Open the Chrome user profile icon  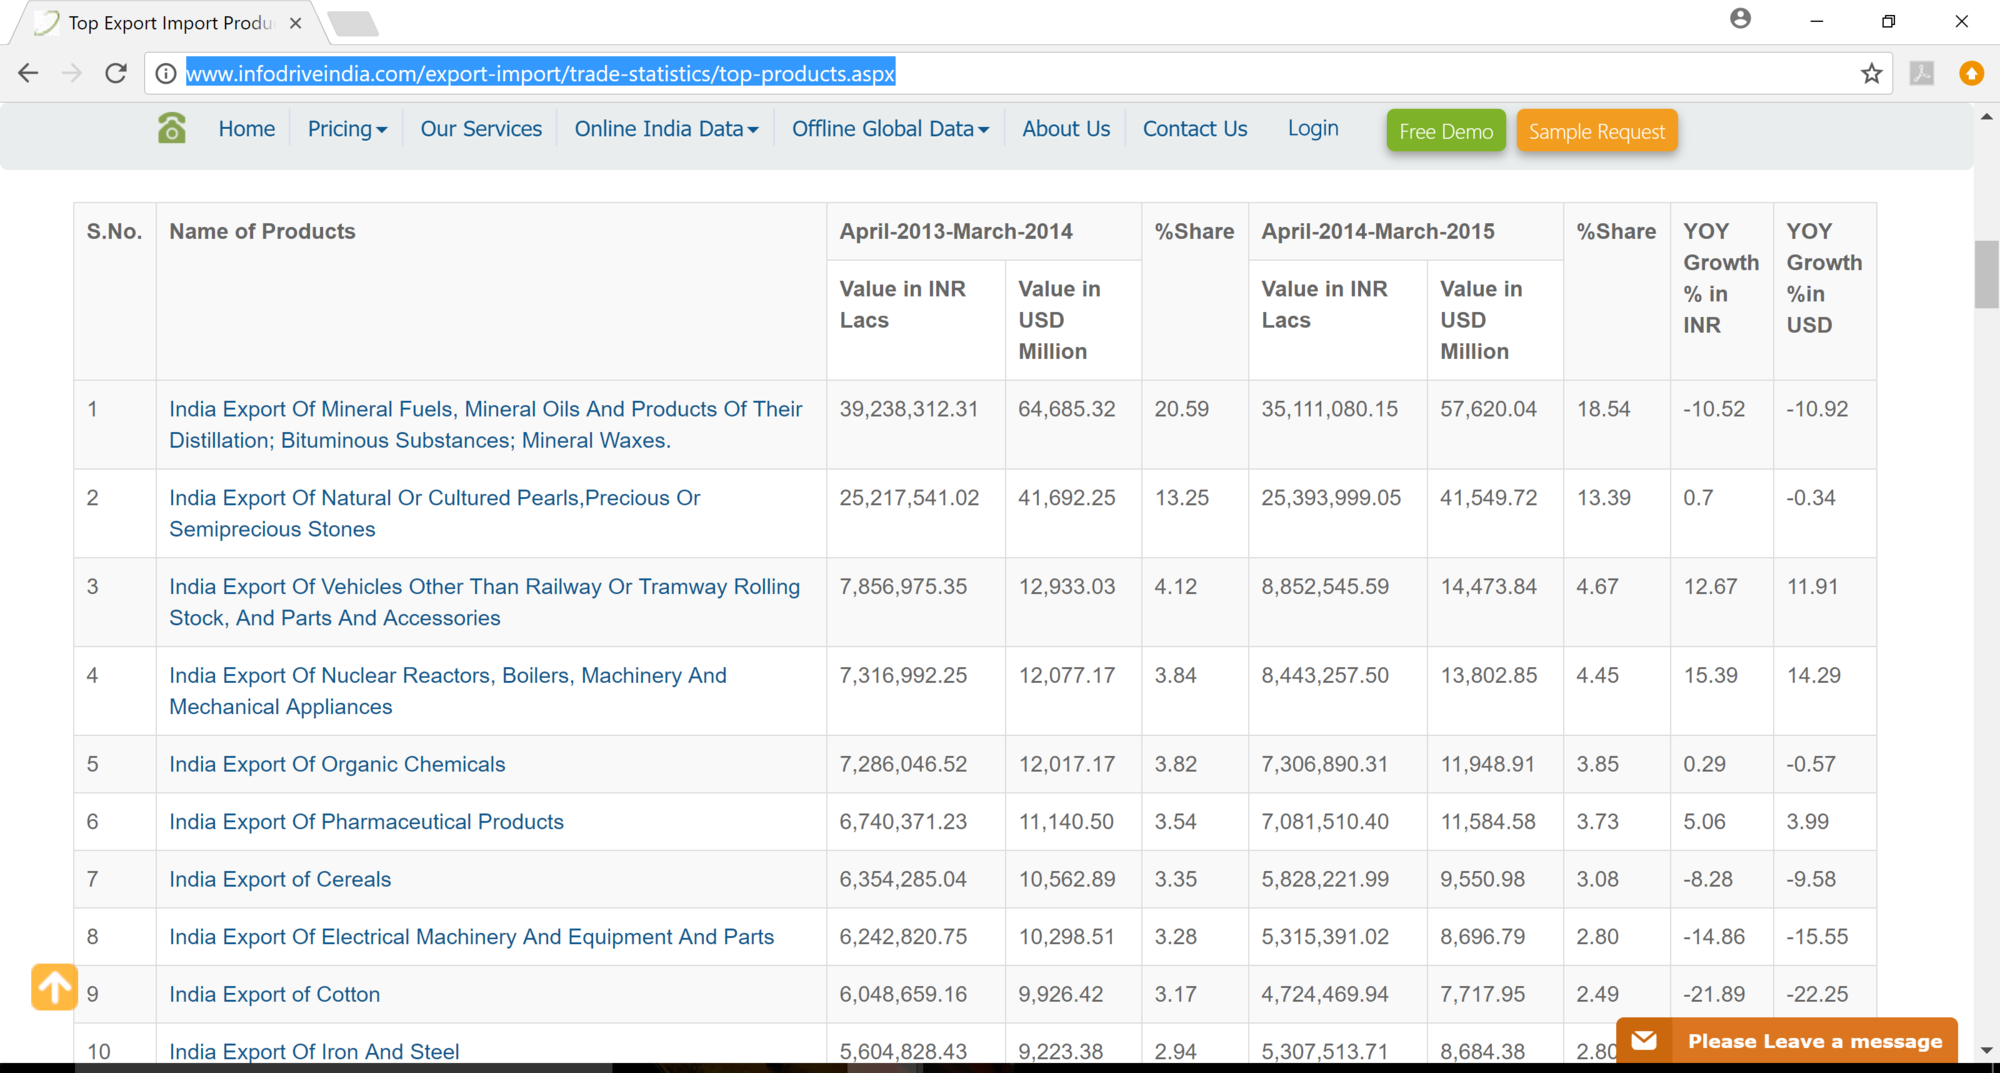coord(1740,19)
